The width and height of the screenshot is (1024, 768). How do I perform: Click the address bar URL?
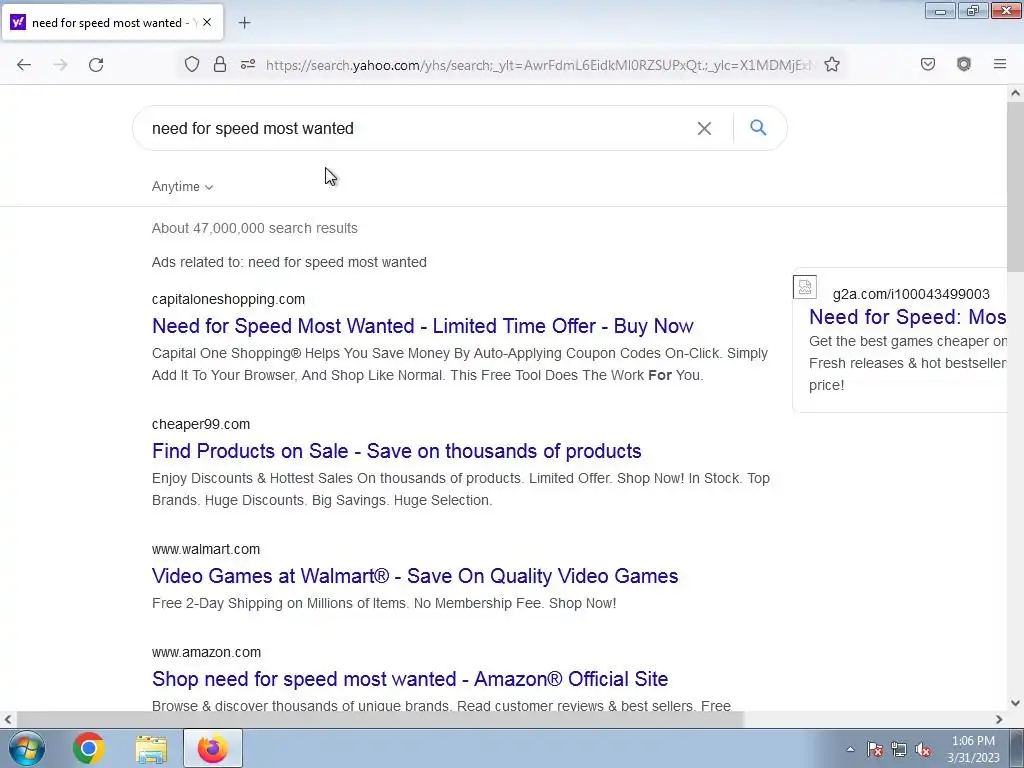click(x=539, y=65)
